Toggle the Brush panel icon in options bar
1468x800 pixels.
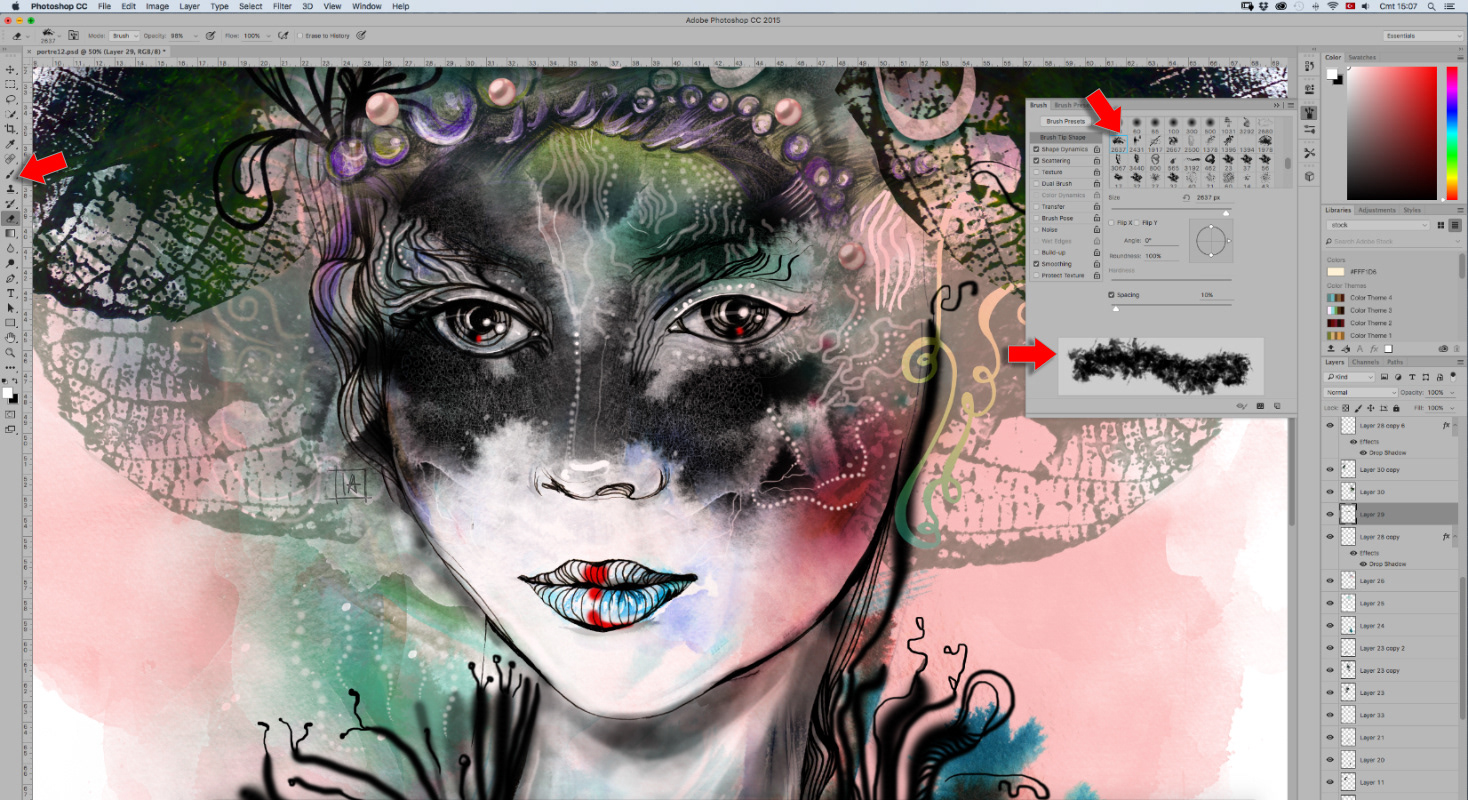click(74, 35)
